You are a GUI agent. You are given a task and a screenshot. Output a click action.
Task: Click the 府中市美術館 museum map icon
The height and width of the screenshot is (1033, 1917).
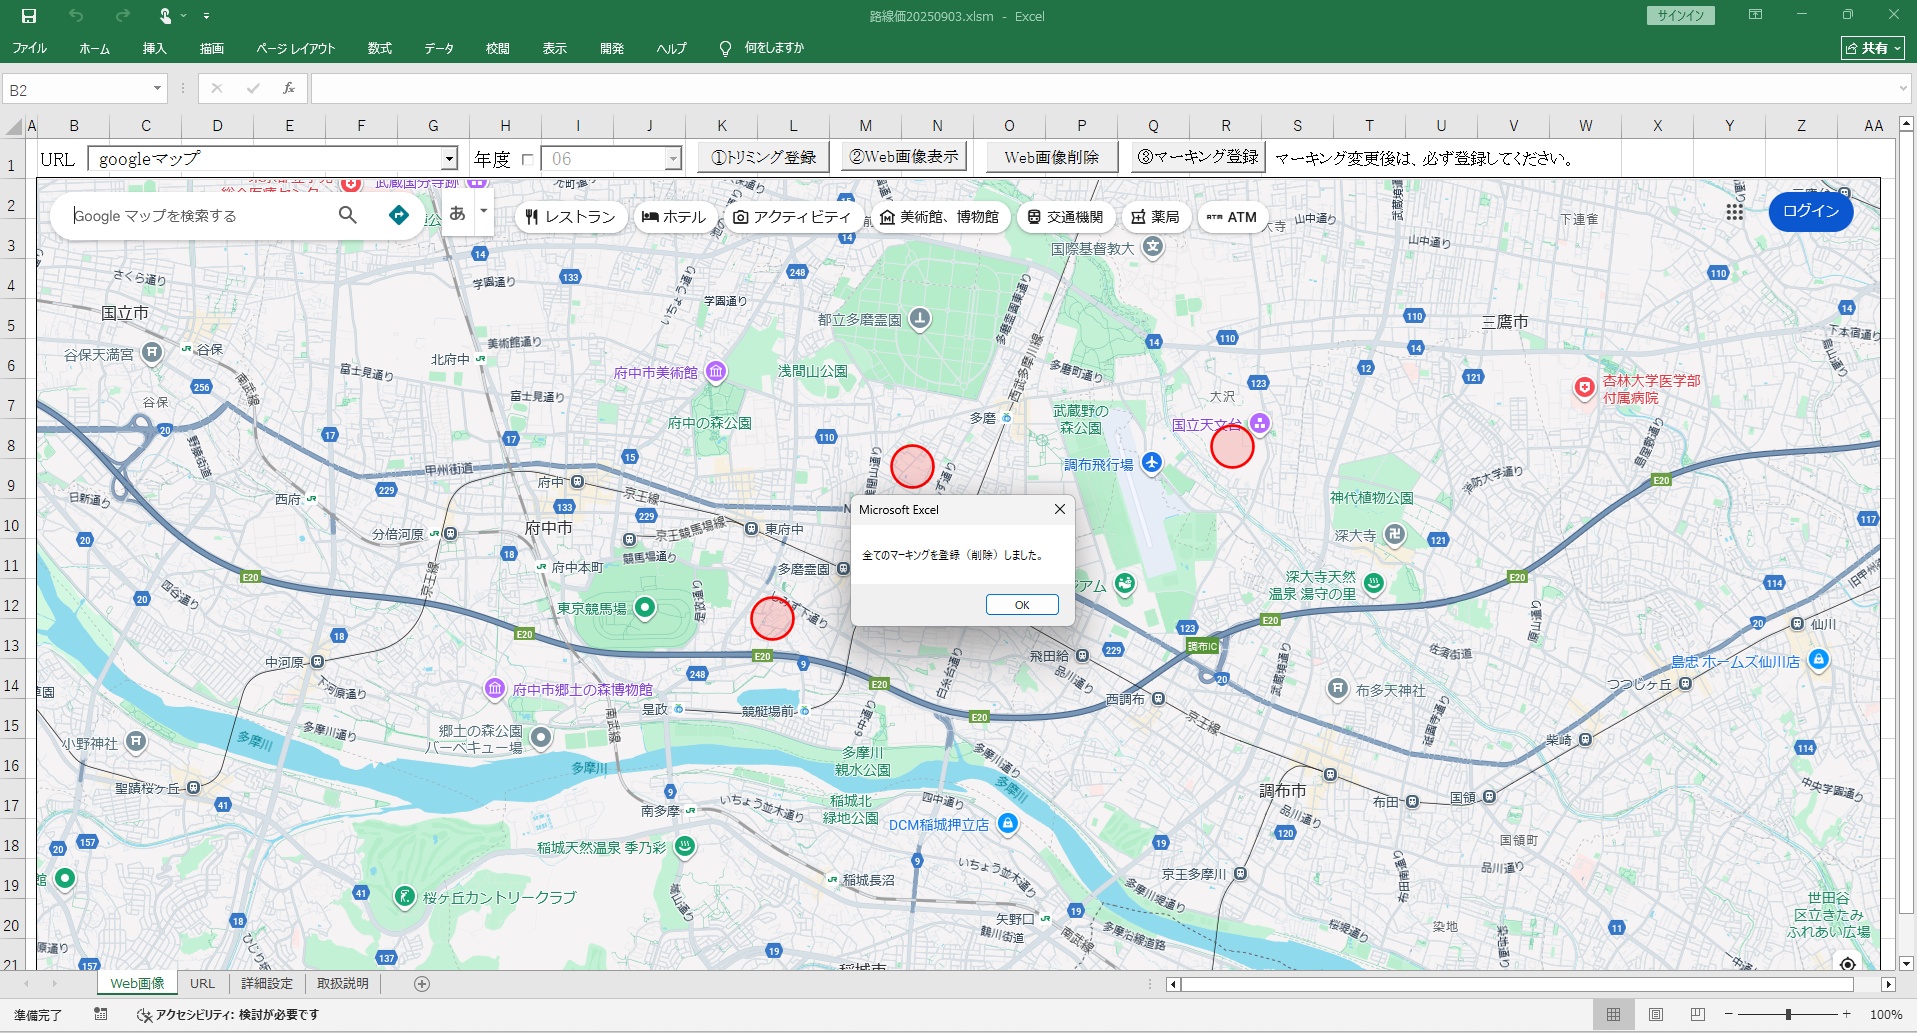tap(716, 372)
